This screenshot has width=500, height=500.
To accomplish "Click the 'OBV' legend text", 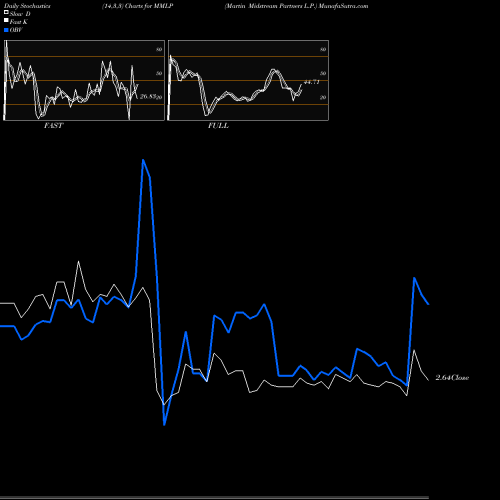I will coord(16,30).
